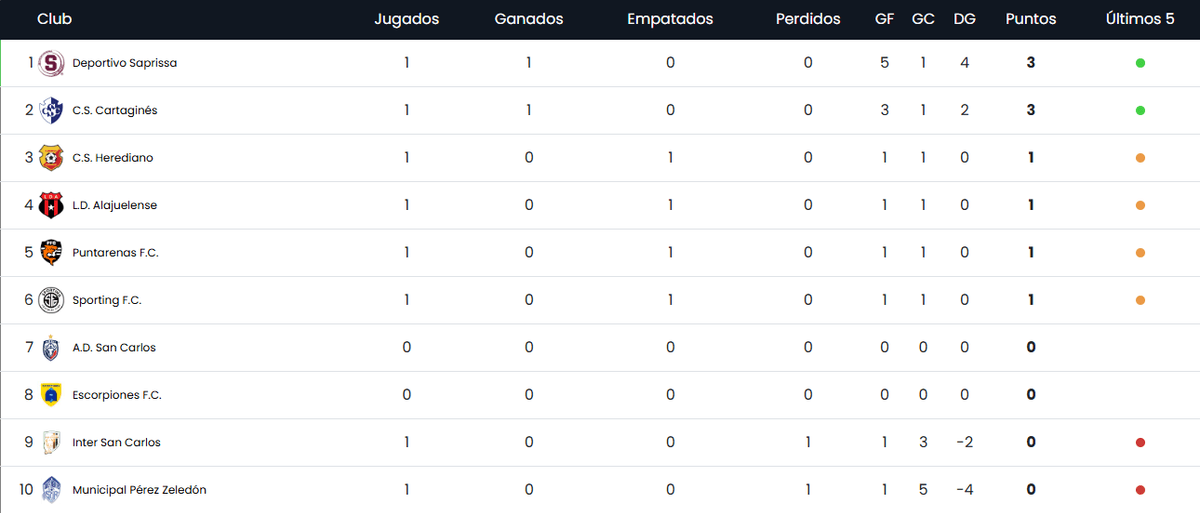Open the Deportivo Saprissa team name link
The height and width of the screenshot is (513, 1200).
(x=125, y=63)
